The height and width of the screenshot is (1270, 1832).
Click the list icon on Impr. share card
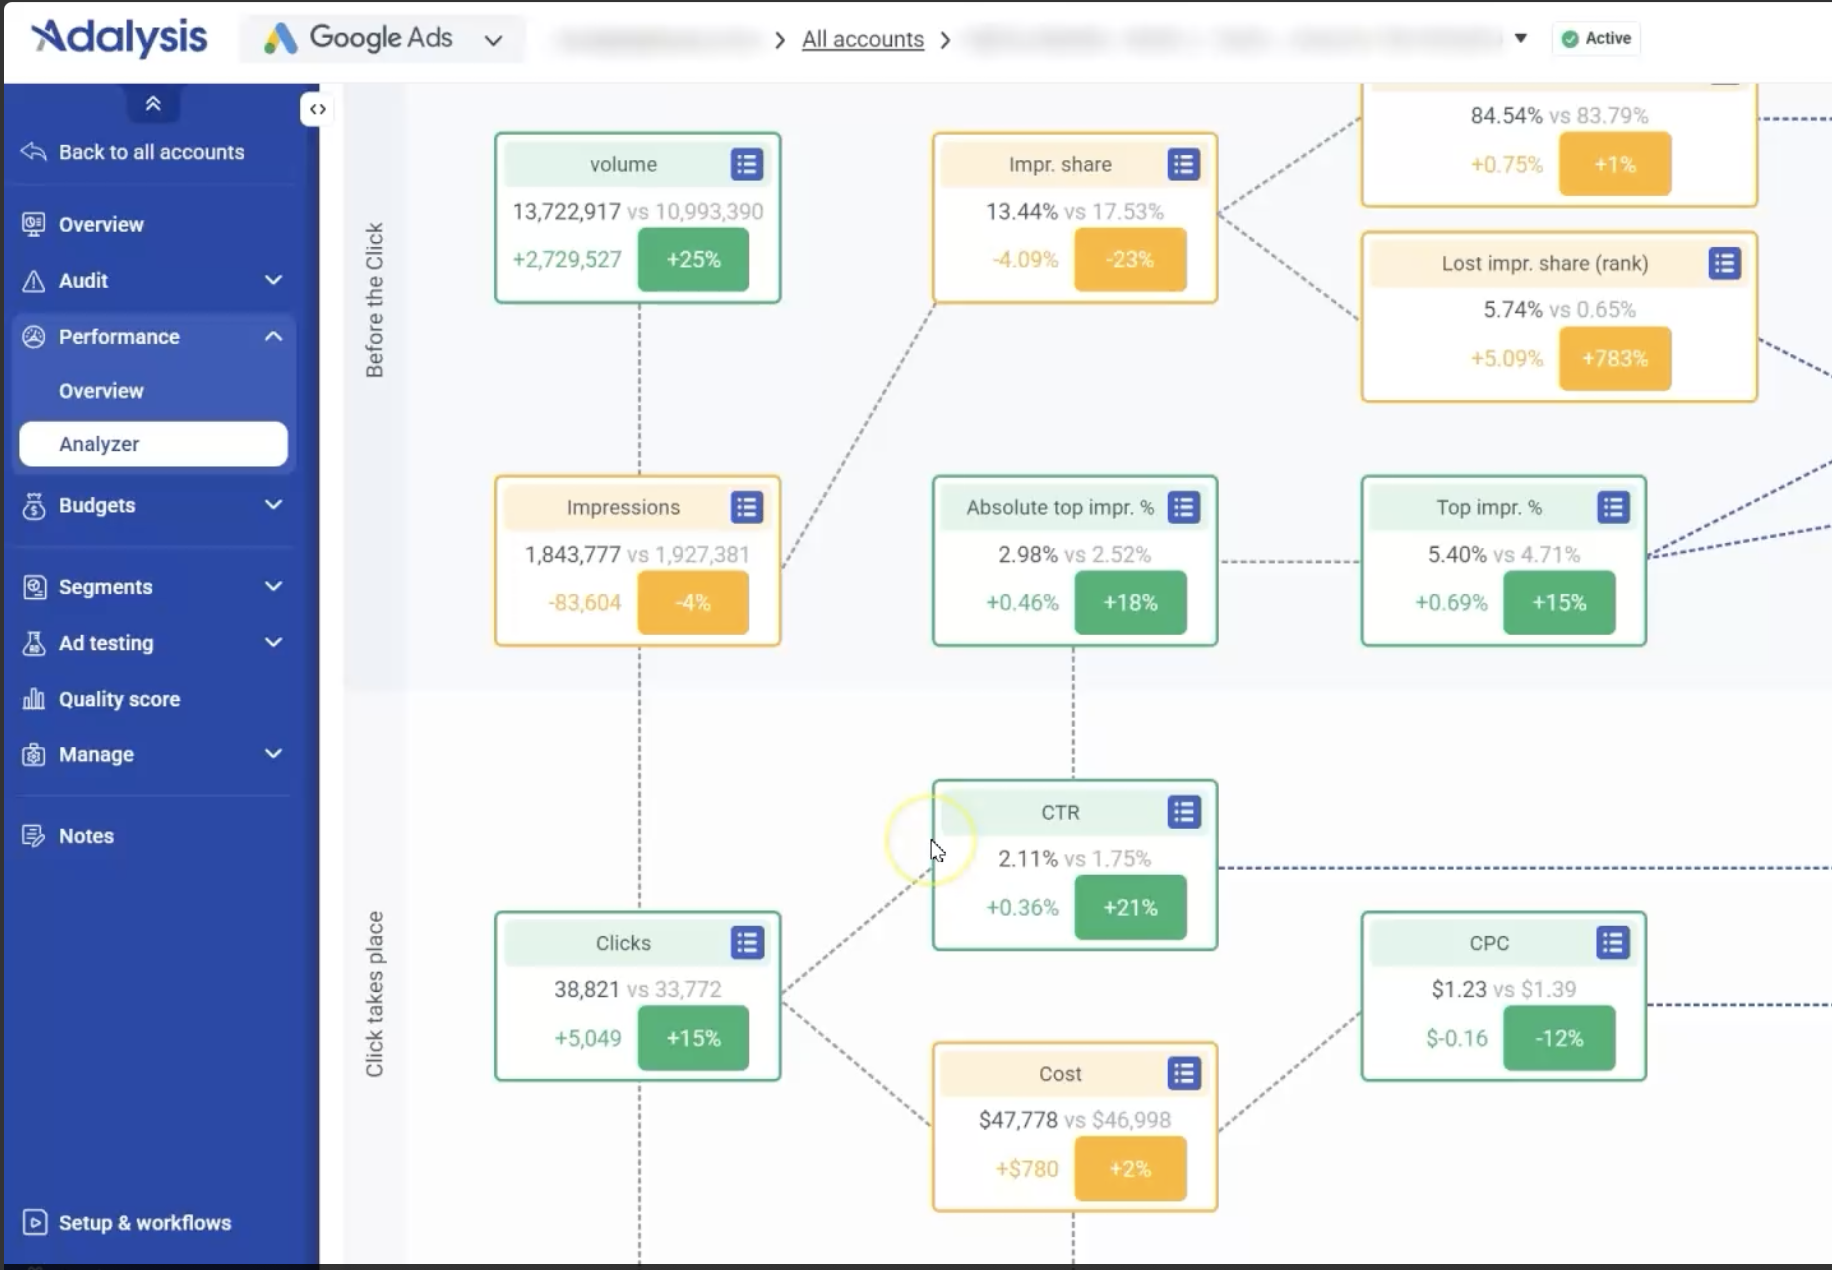pyautogui.click(x=1183, y=164)
